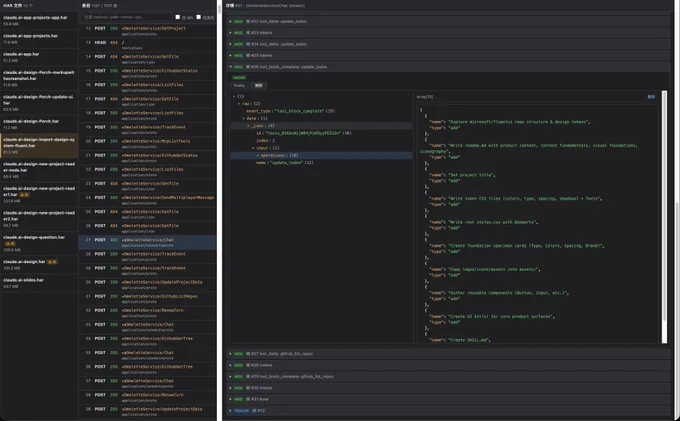Expand the TRAILER frame #32
This screenshot has height=421, width=680.
tap(448, 411)
